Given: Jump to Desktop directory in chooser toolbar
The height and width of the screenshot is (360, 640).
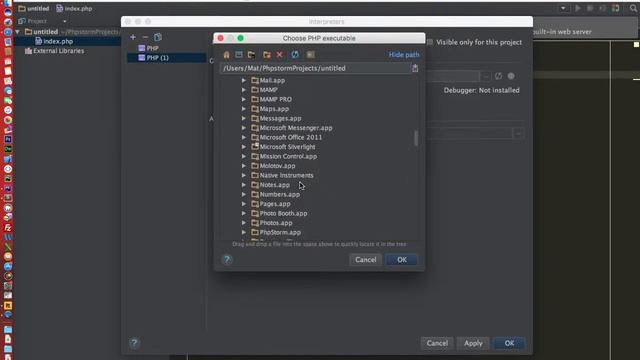Looking at the screenshot, I should point(239,55).
